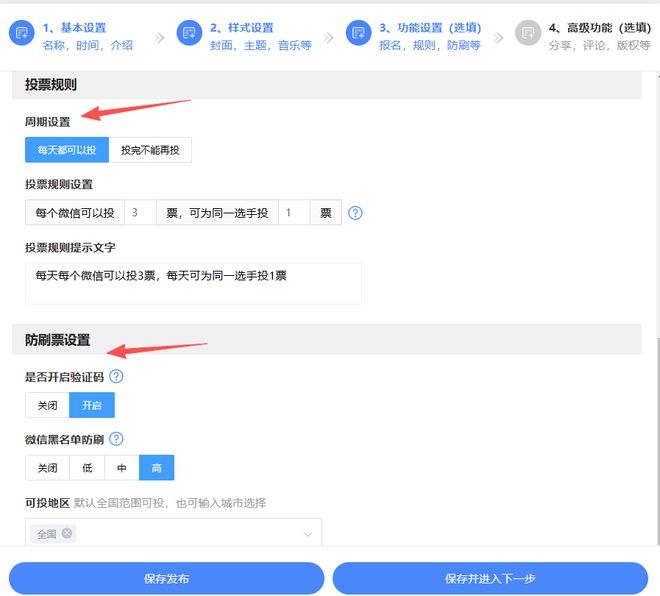This screenshot has height=596, width=660.
Task: Click the step 1 基本设置 circle icon
Action: (21, 34)
